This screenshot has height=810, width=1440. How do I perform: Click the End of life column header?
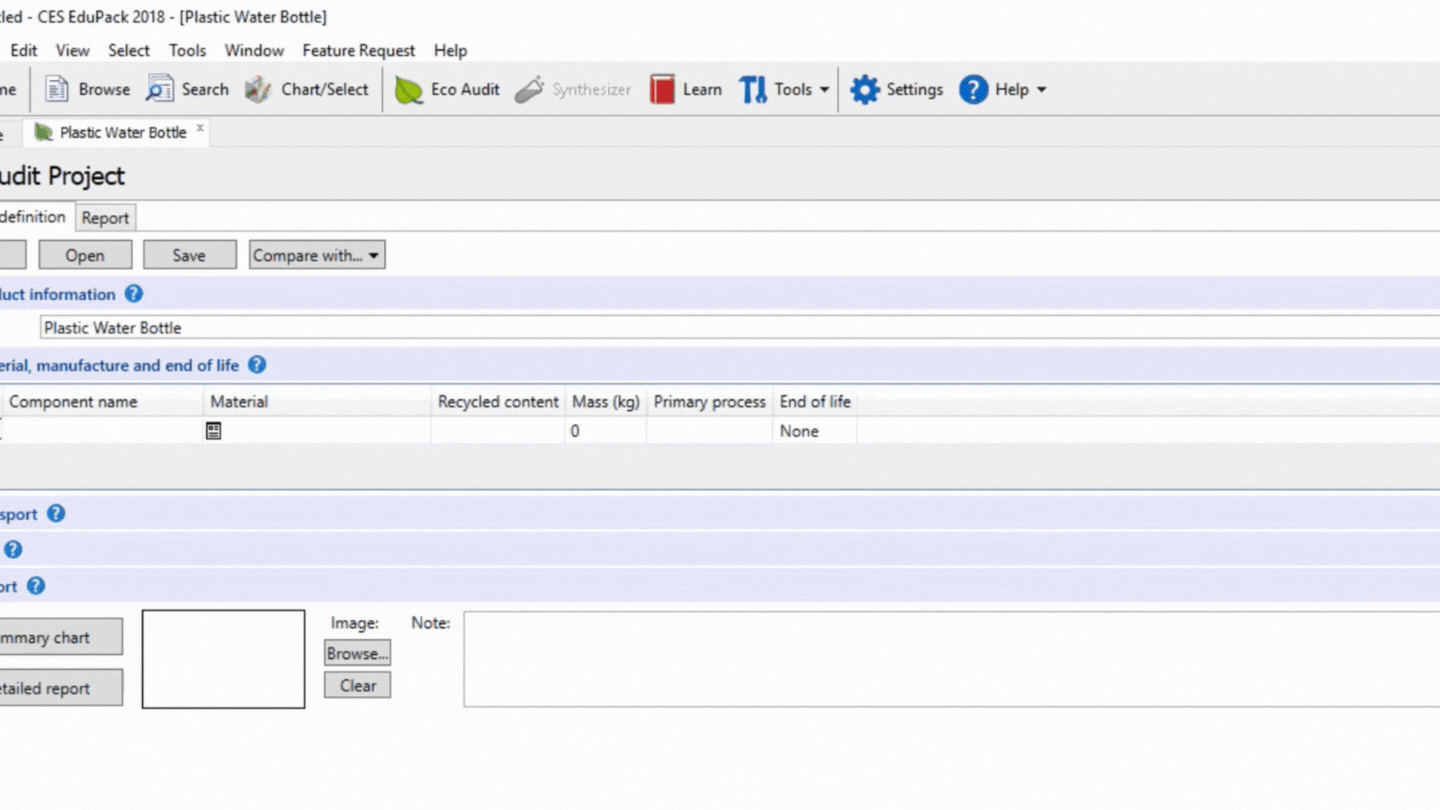coord(815,402)
